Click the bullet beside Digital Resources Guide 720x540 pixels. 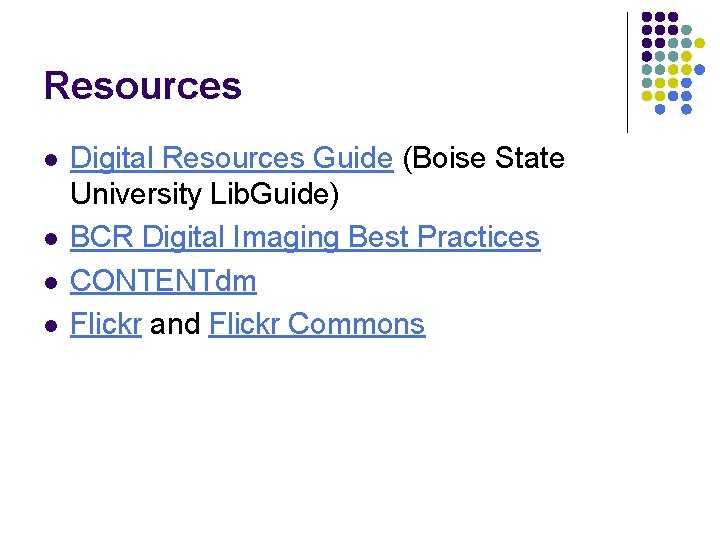point(51,160)
